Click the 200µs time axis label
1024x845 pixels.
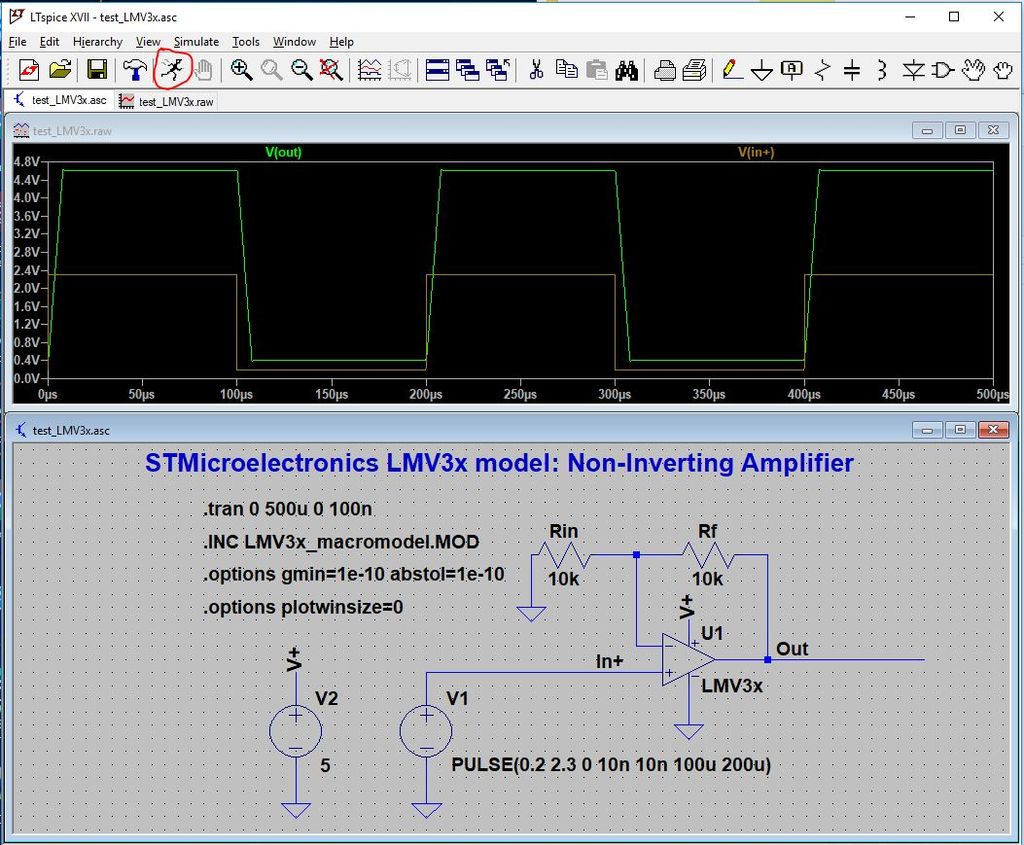pos(426,394)
